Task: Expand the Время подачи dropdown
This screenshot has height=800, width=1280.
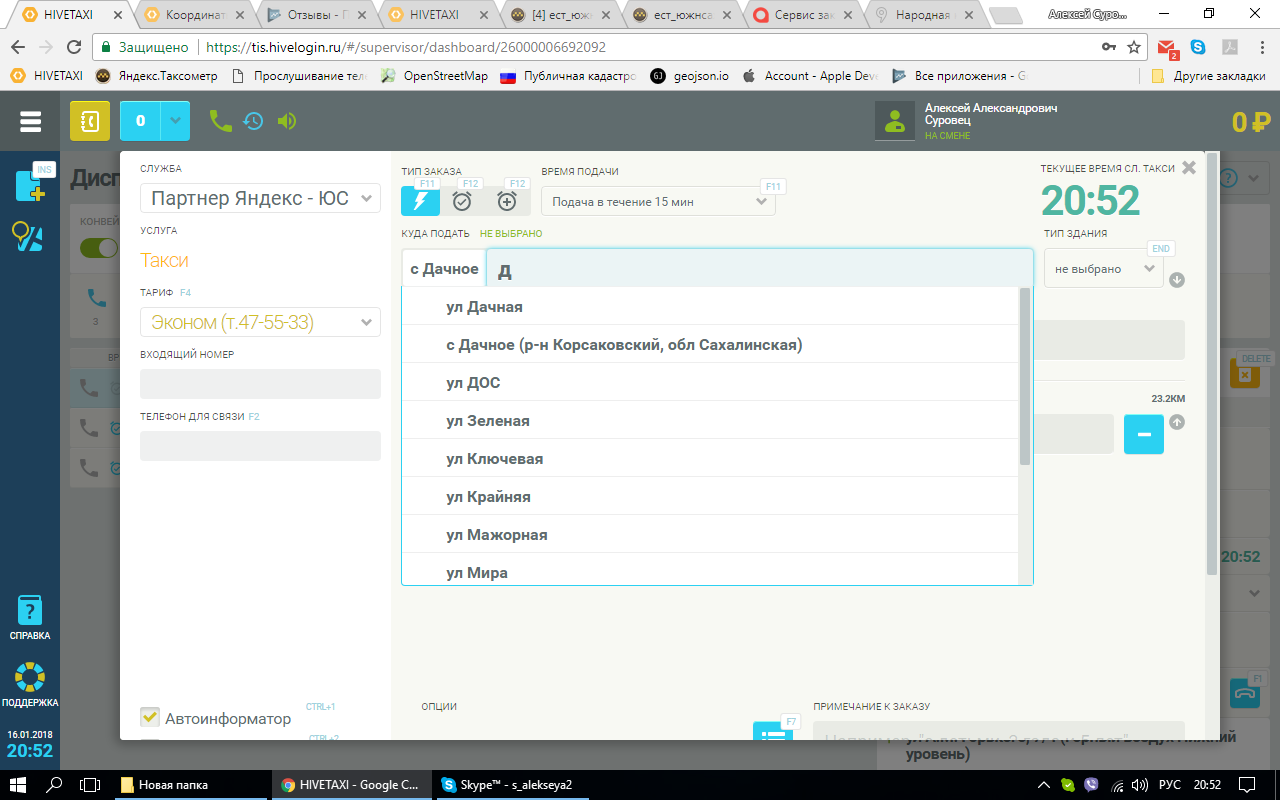Action: point(658,201)
